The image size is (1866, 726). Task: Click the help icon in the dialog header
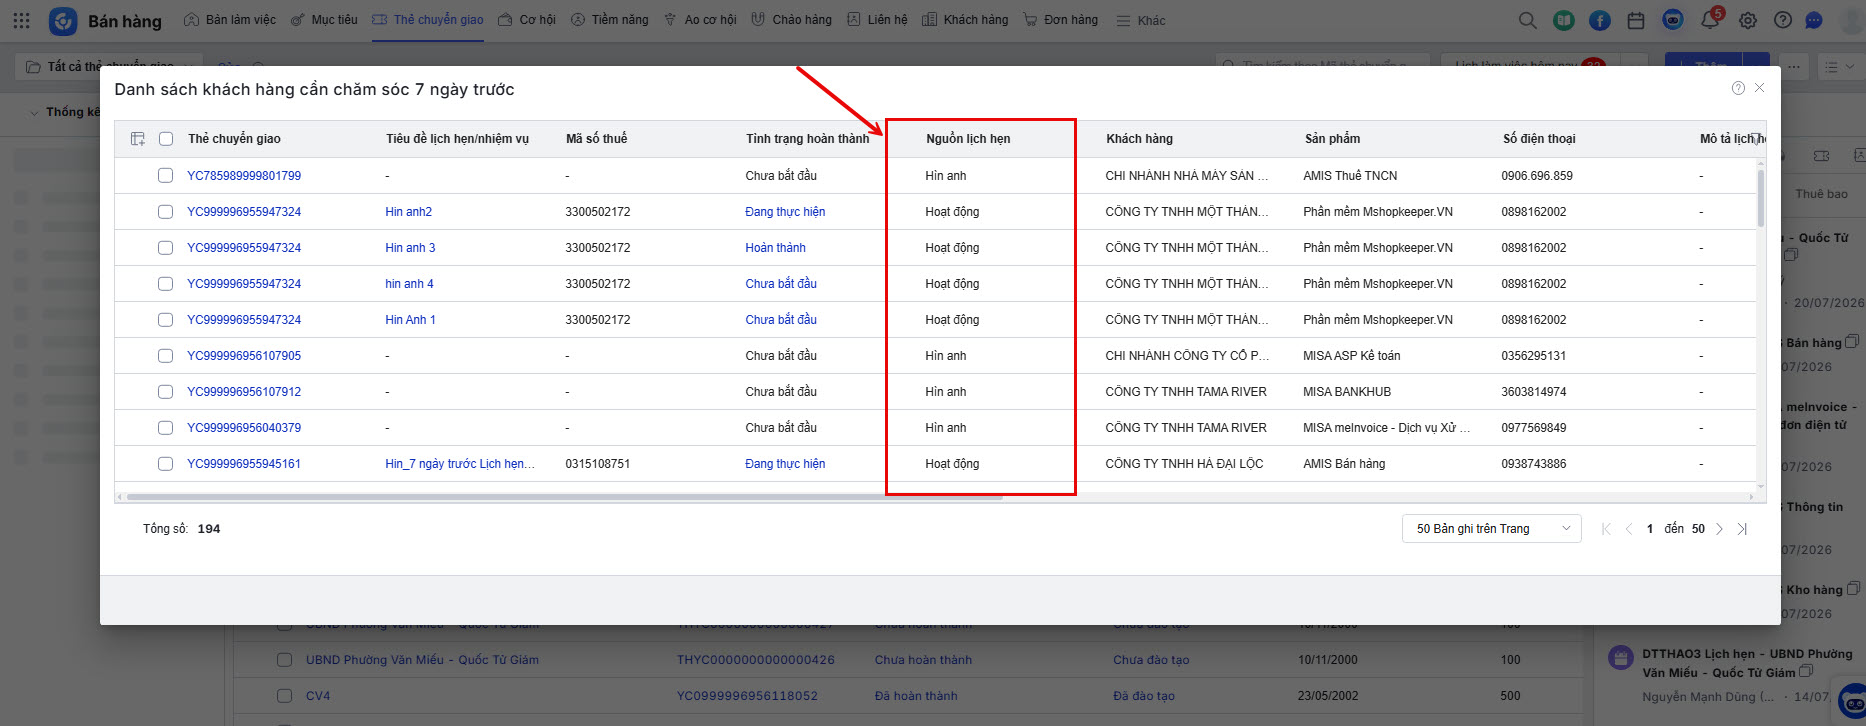coord(1738,88)
